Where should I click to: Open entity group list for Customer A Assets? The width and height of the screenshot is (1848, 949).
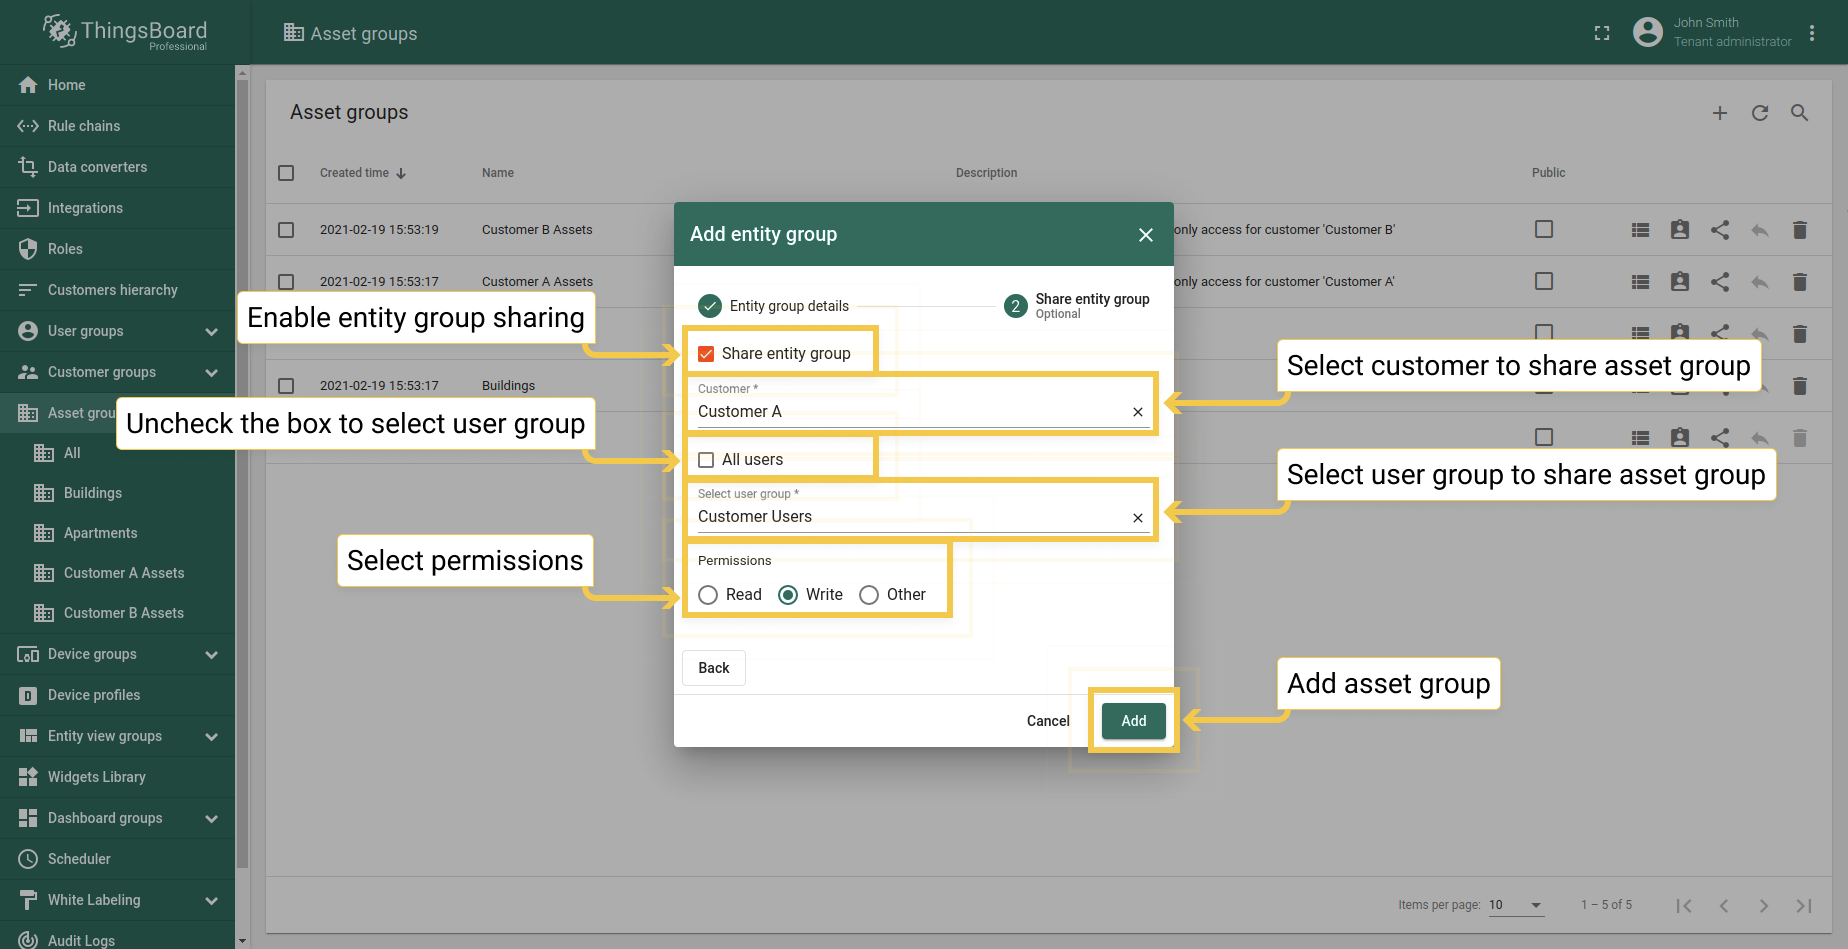pyautogui.click(x=1640, y=282)
